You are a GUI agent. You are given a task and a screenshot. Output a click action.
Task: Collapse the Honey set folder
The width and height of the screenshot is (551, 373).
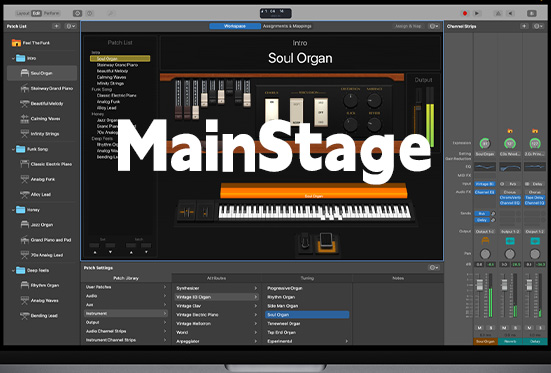[x=13, y=210]
